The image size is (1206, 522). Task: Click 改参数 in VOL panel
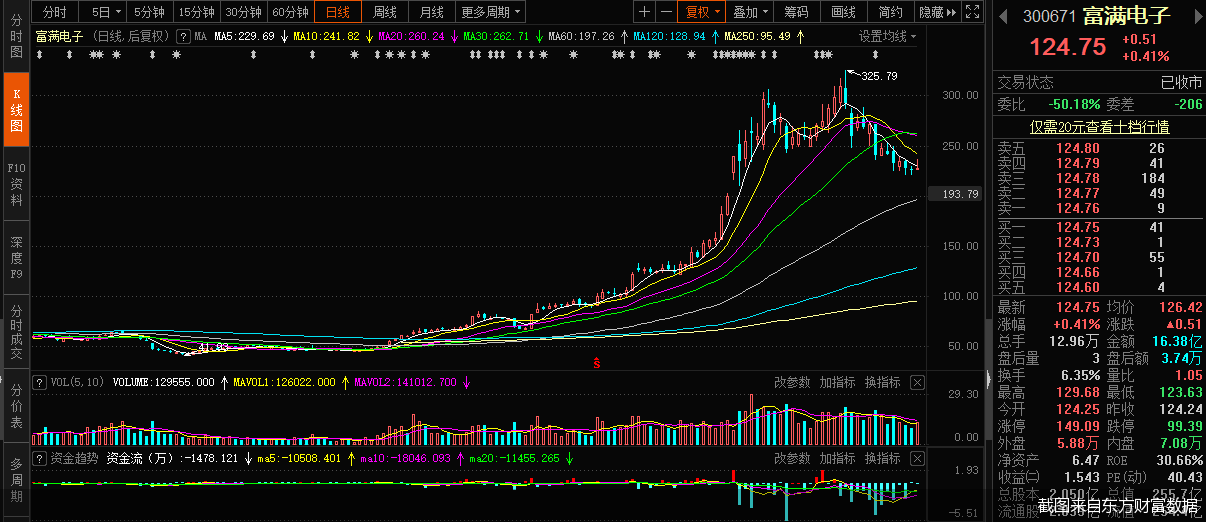(x=792, y=382)
